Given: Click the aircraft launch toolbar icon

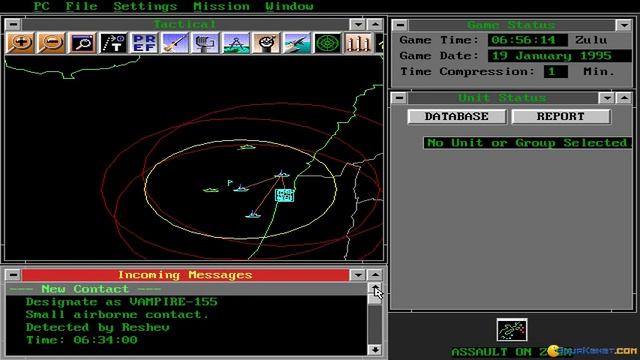Looking at the screenshot, I should click(x=297, y=43).
